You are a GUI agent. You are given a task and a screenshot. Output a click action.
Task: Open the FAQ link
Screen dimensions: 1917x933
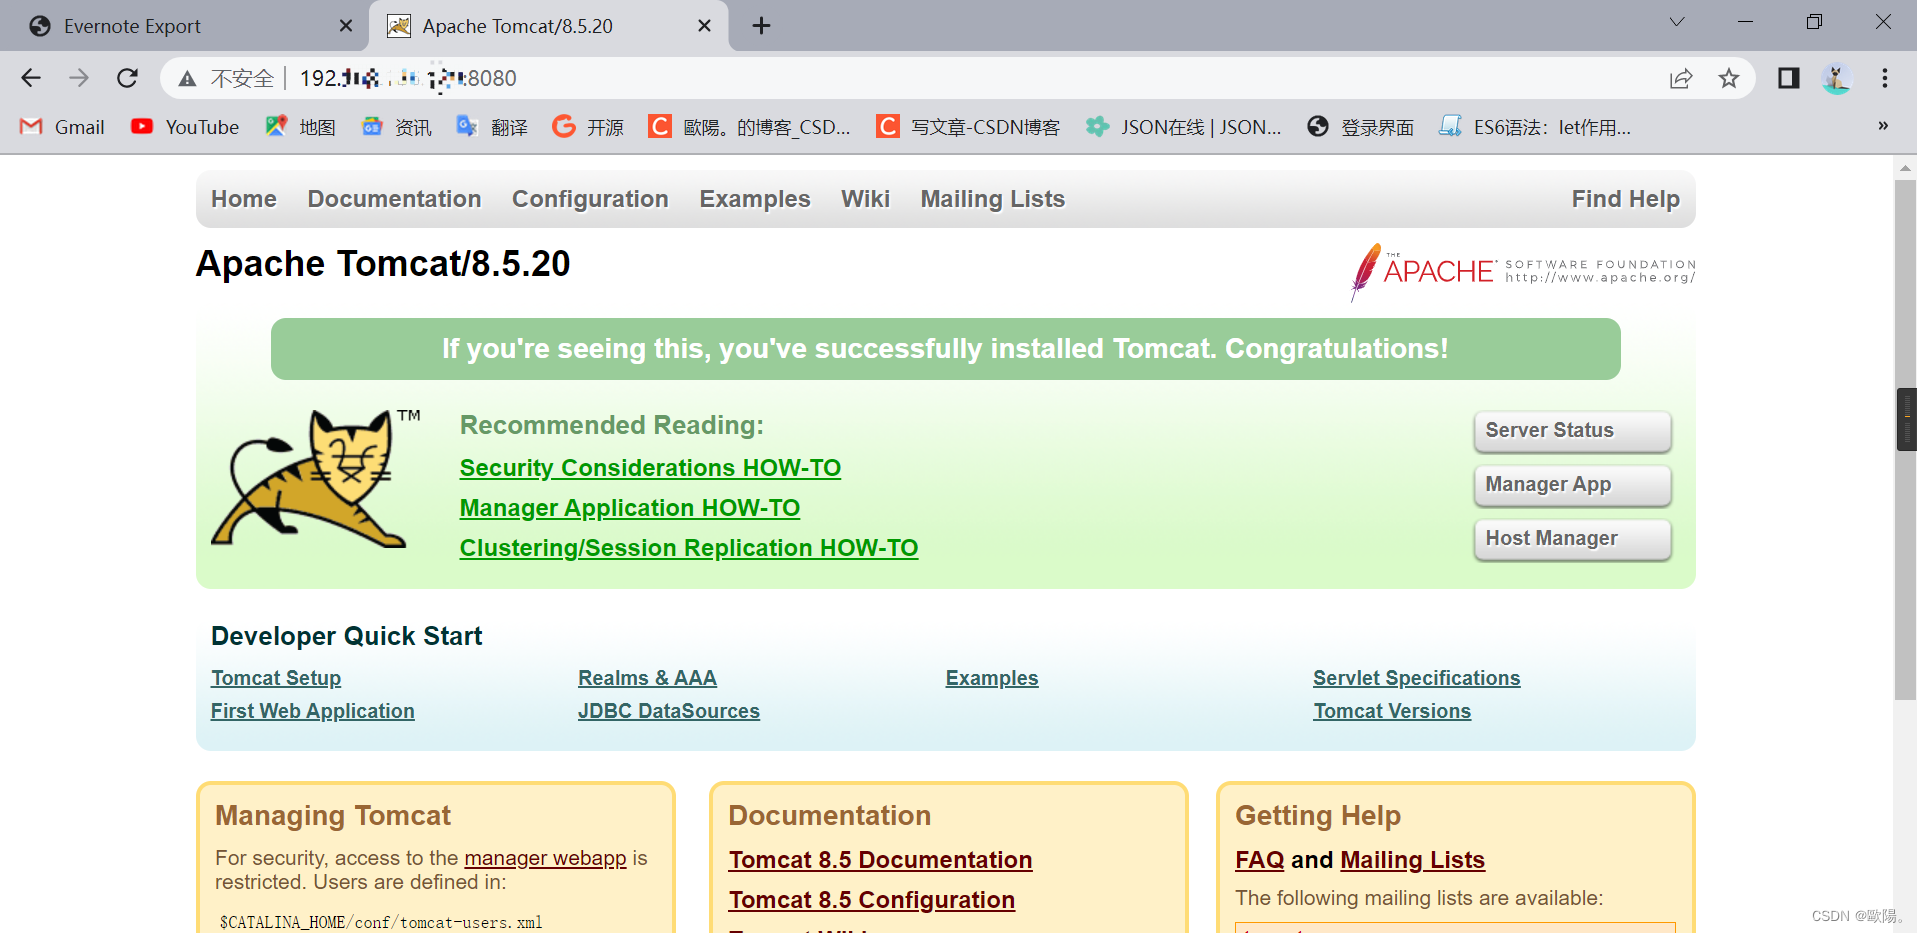tap(1259, 860)
